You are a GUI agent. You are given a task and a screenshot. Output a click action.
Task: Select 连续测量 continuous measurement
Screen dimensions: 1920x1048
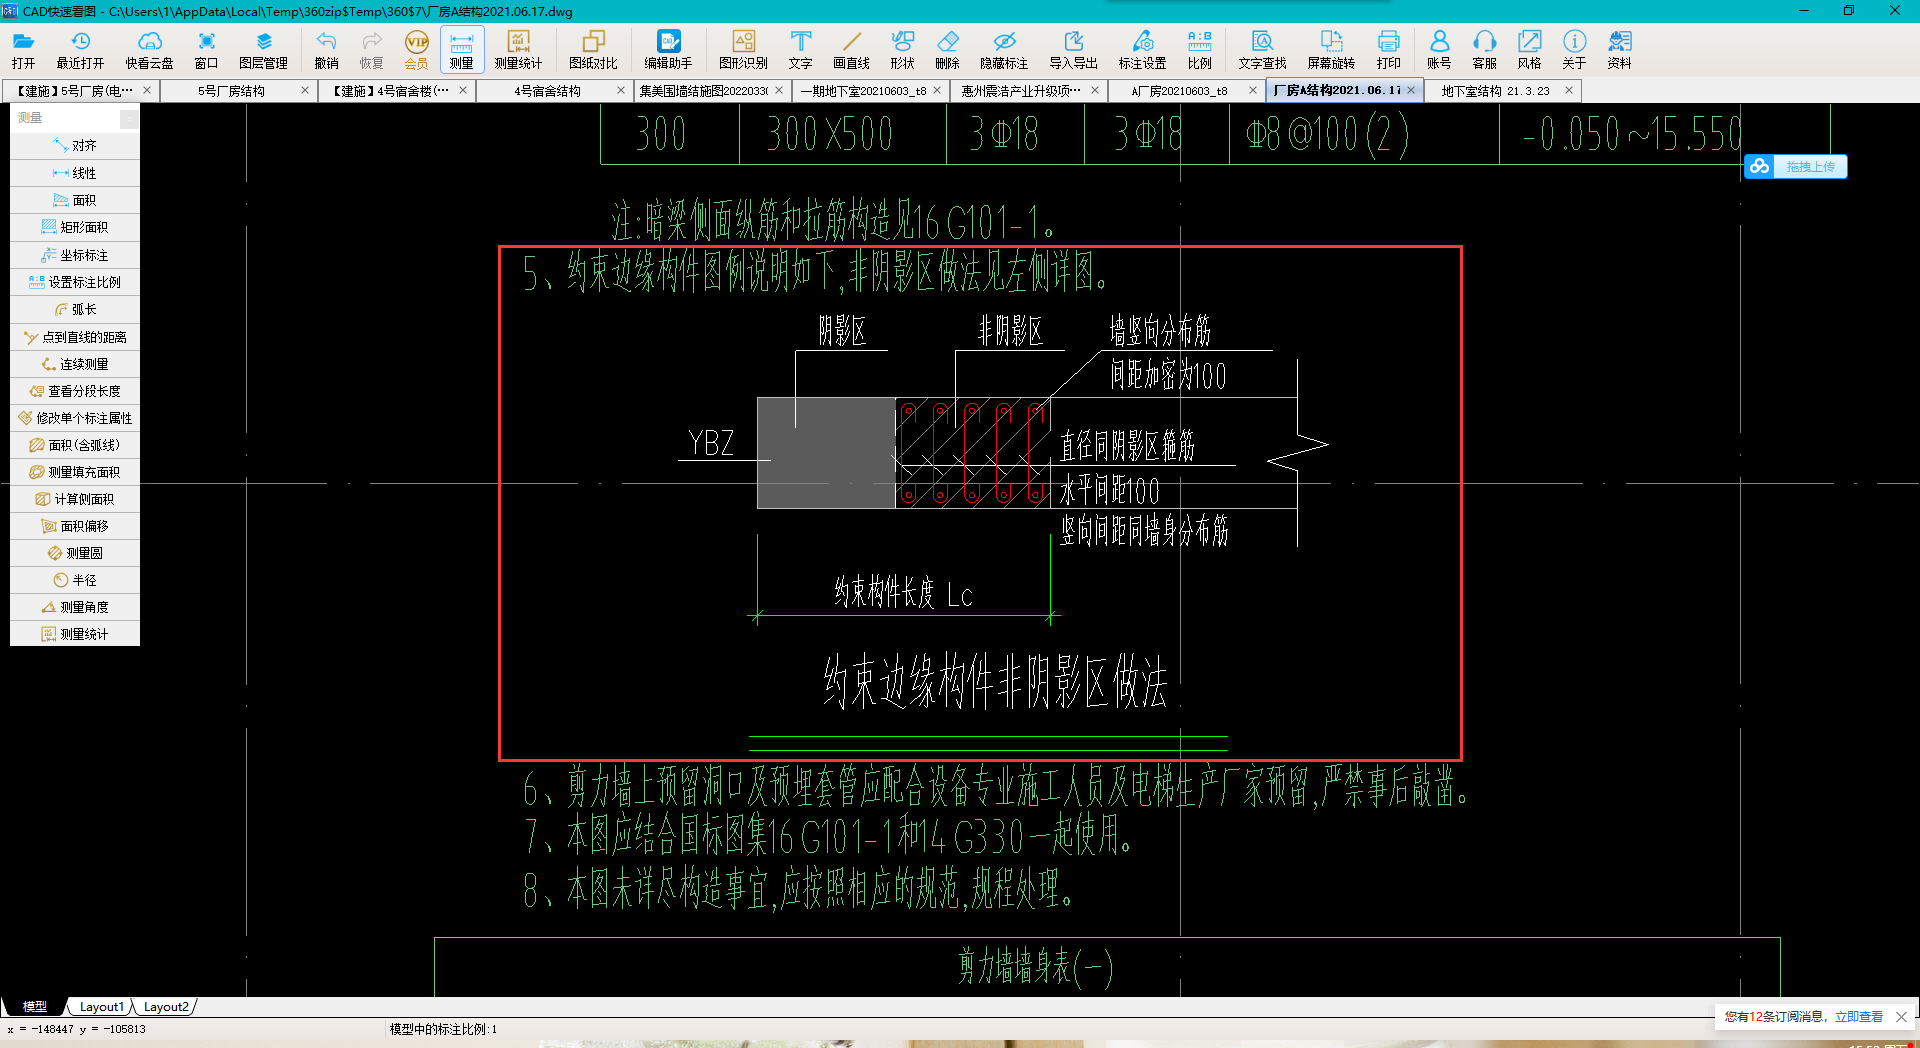(75, 364)
